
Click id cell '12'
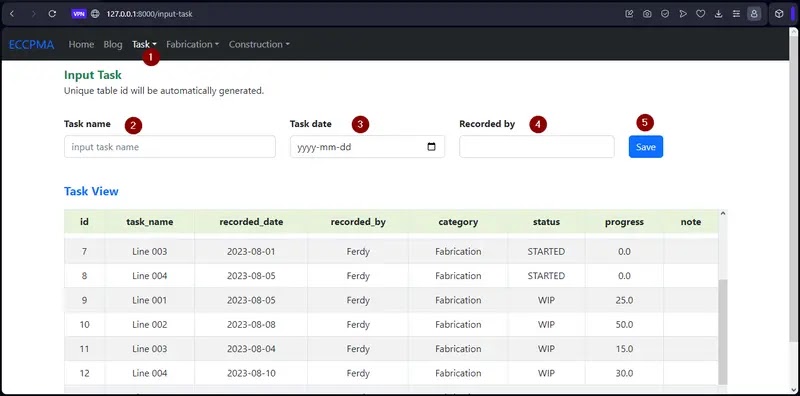coord(85,374)
